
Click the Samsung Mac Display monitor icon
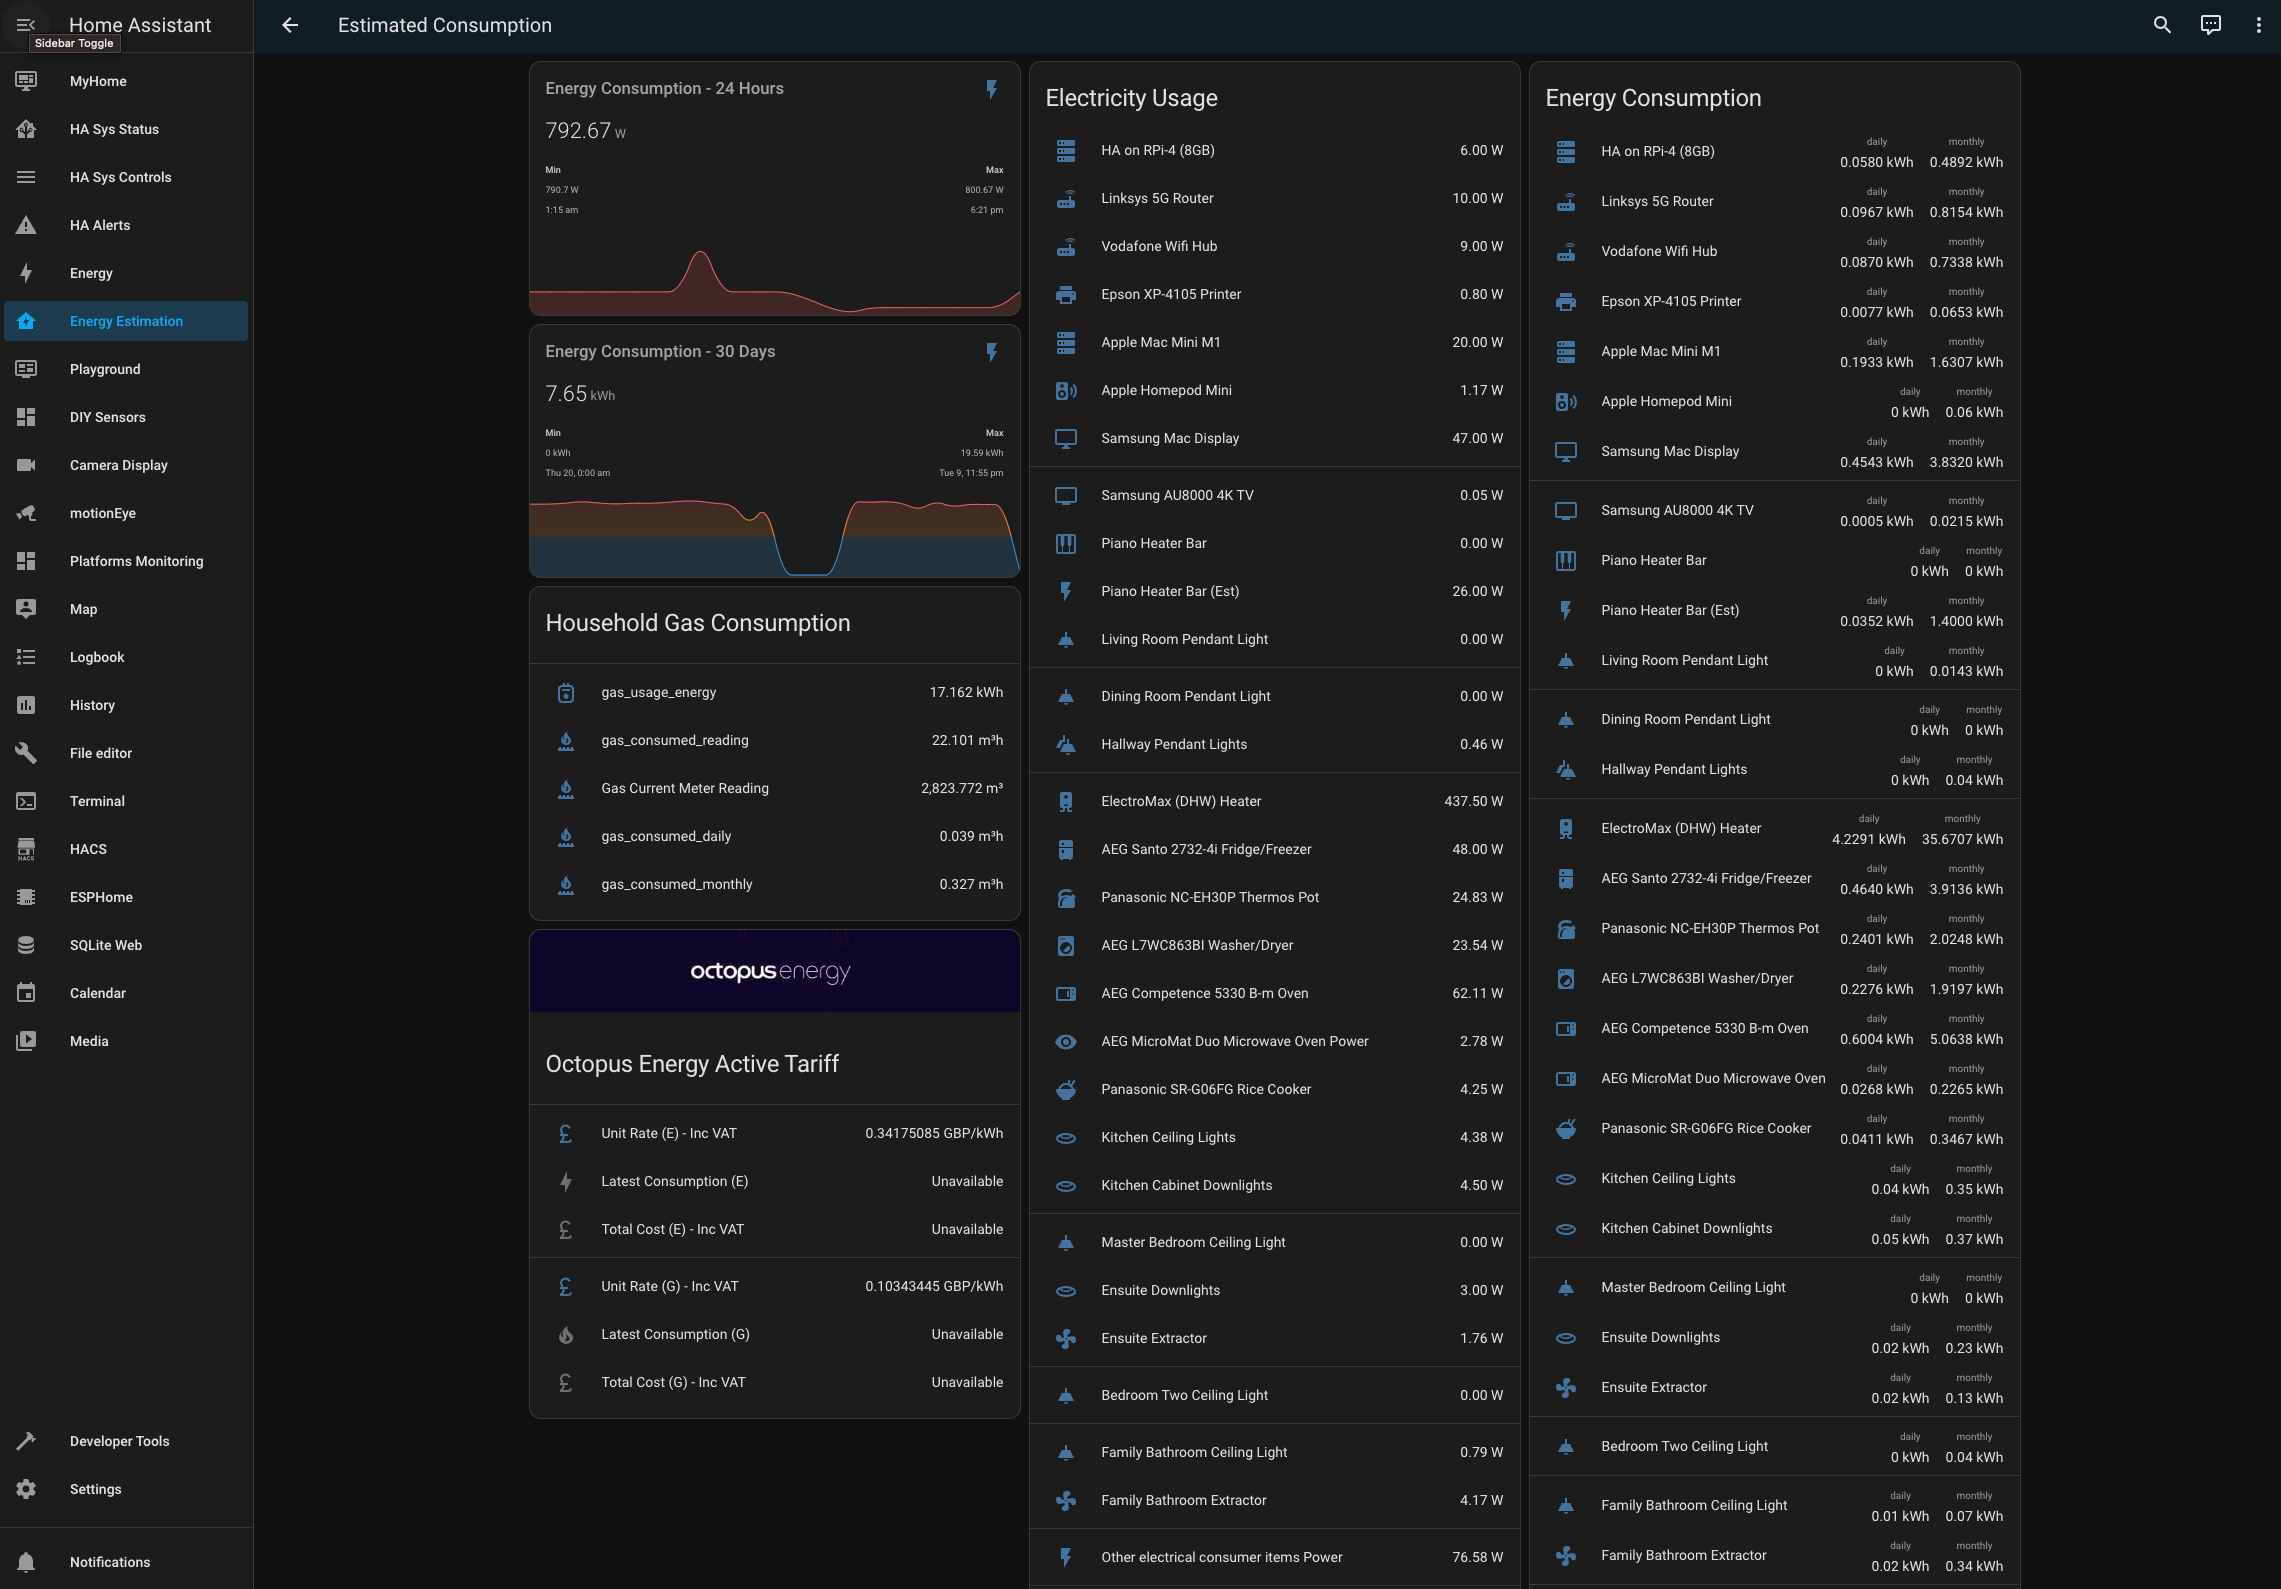[x=1066, y=438]
